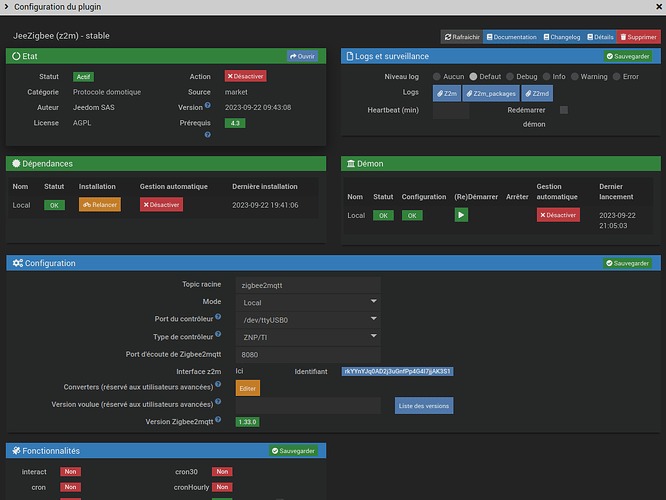Click Ouvrir in the Etat panel
The image size is (666, 500).
point(302,56)
